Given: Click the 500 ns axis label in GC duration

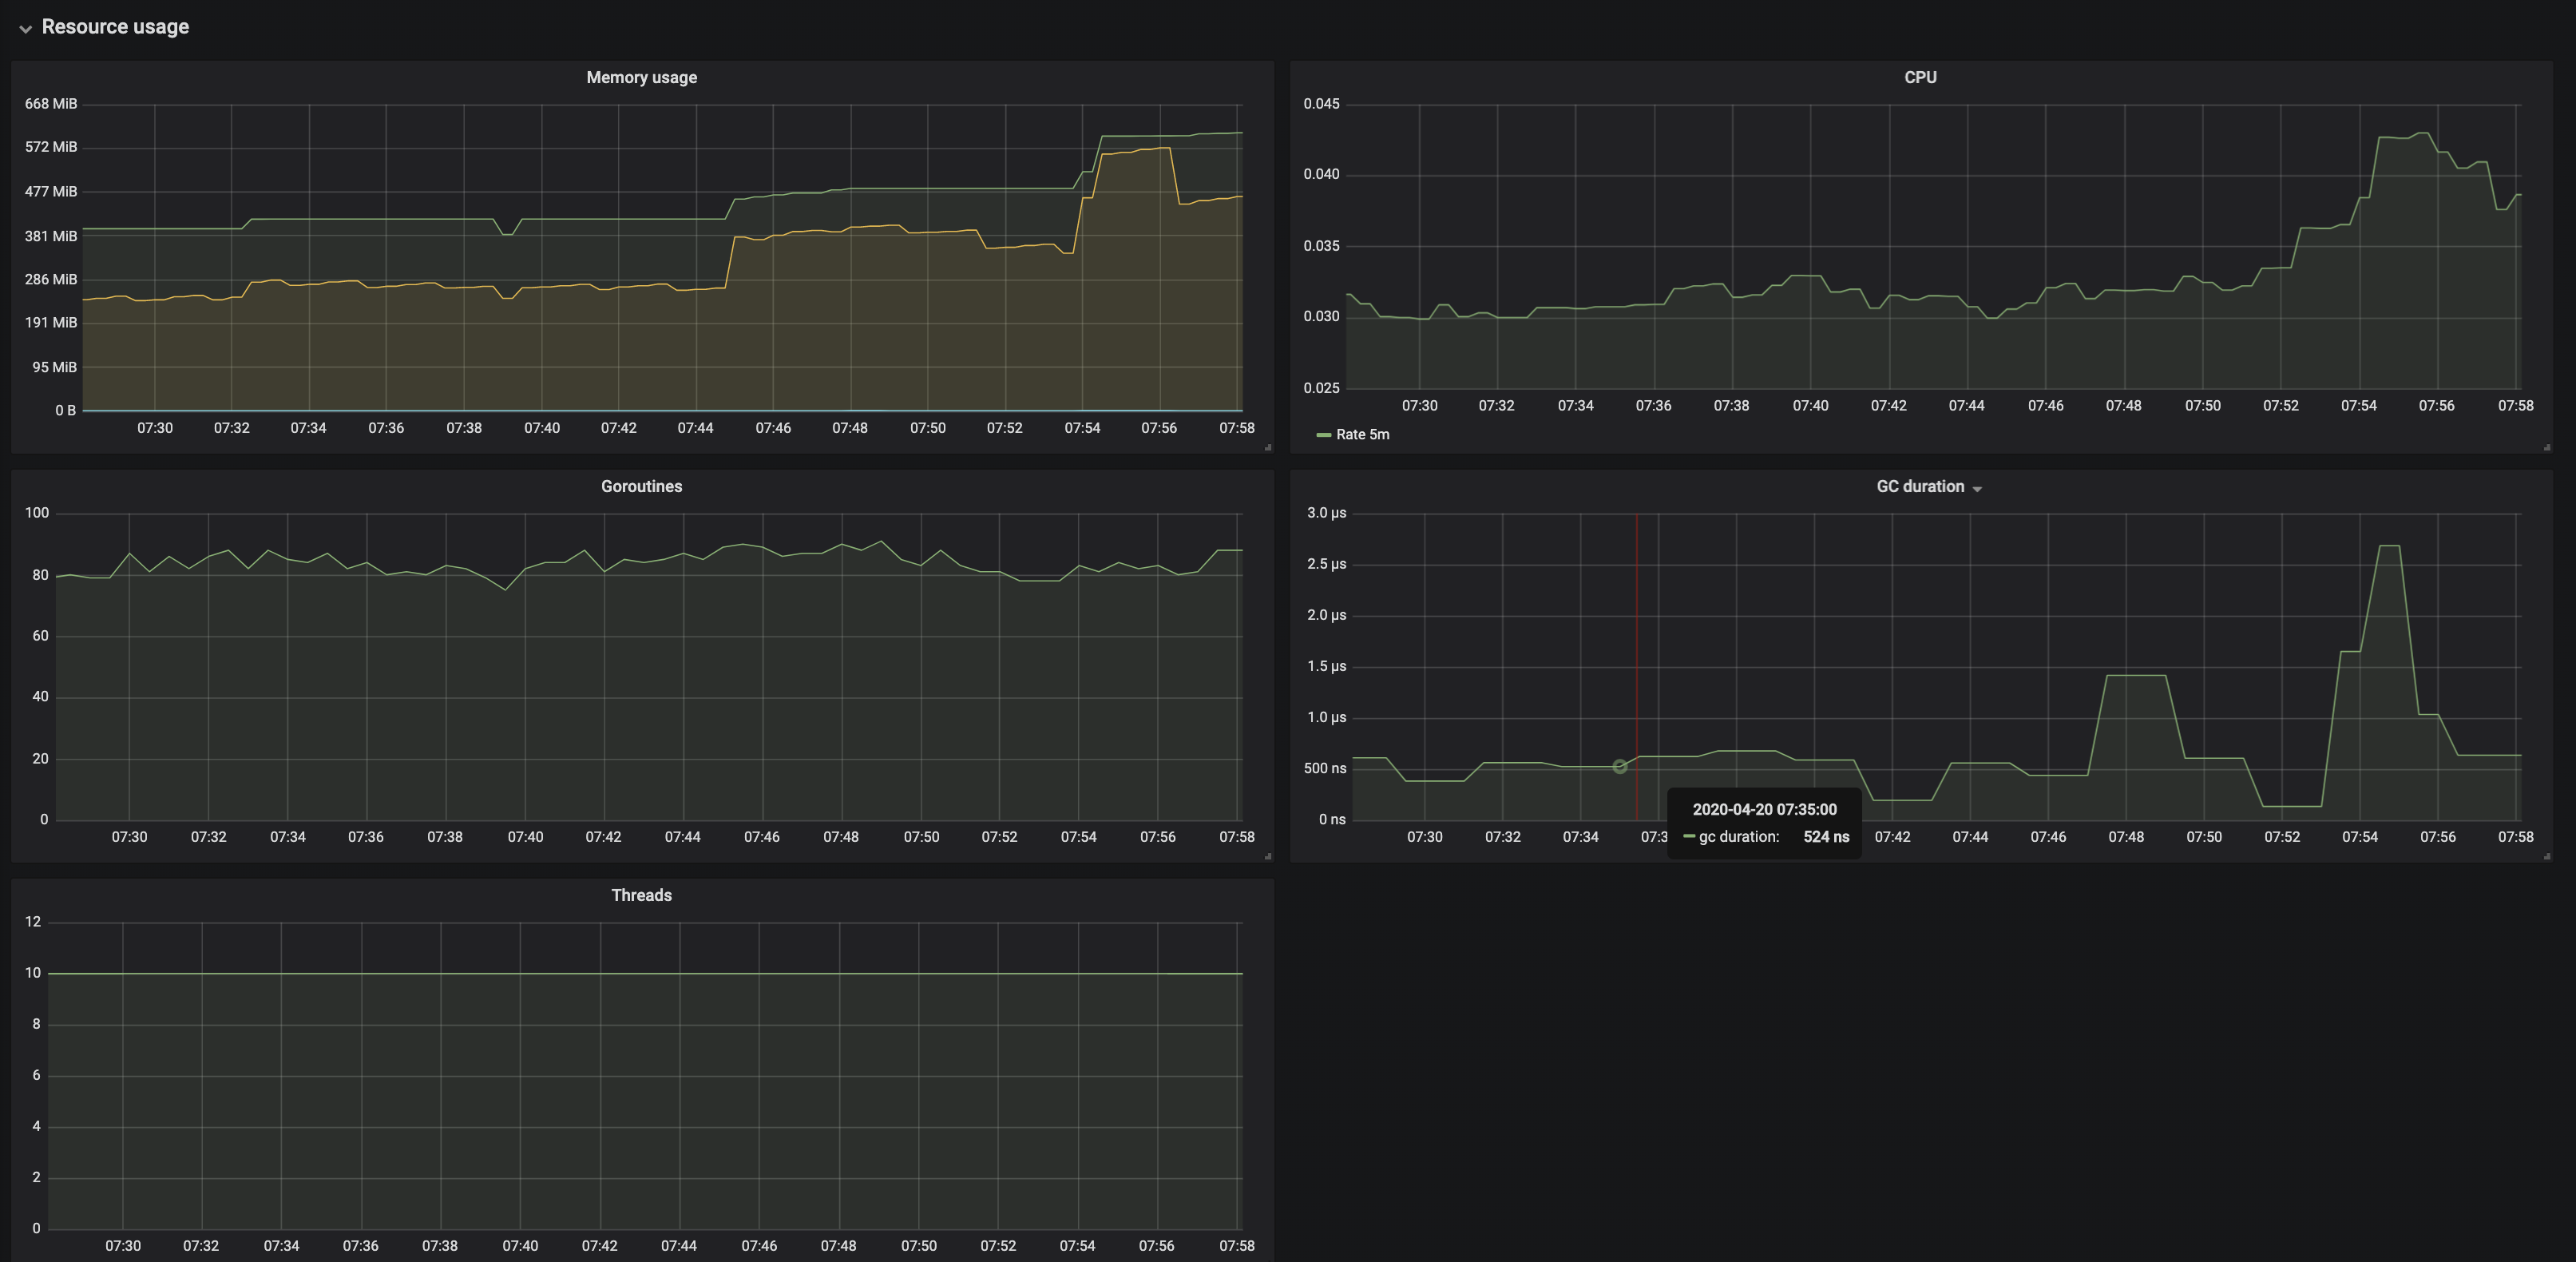Looking at the screenshot, I should pyautogui.click(x=1325, y=769).
